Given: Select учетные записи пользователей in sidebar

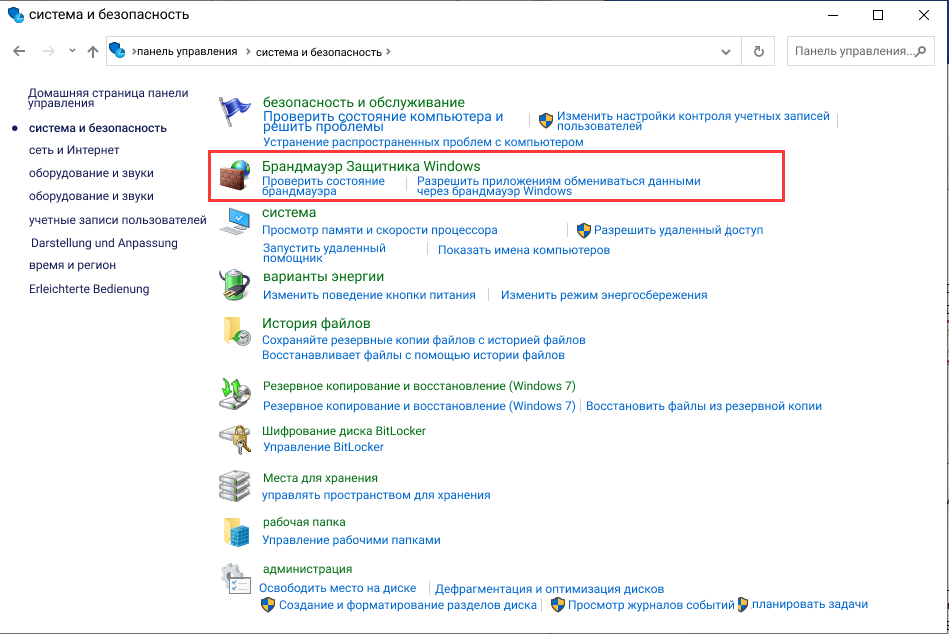Looking at the screenshot, I should click(117, 220).
